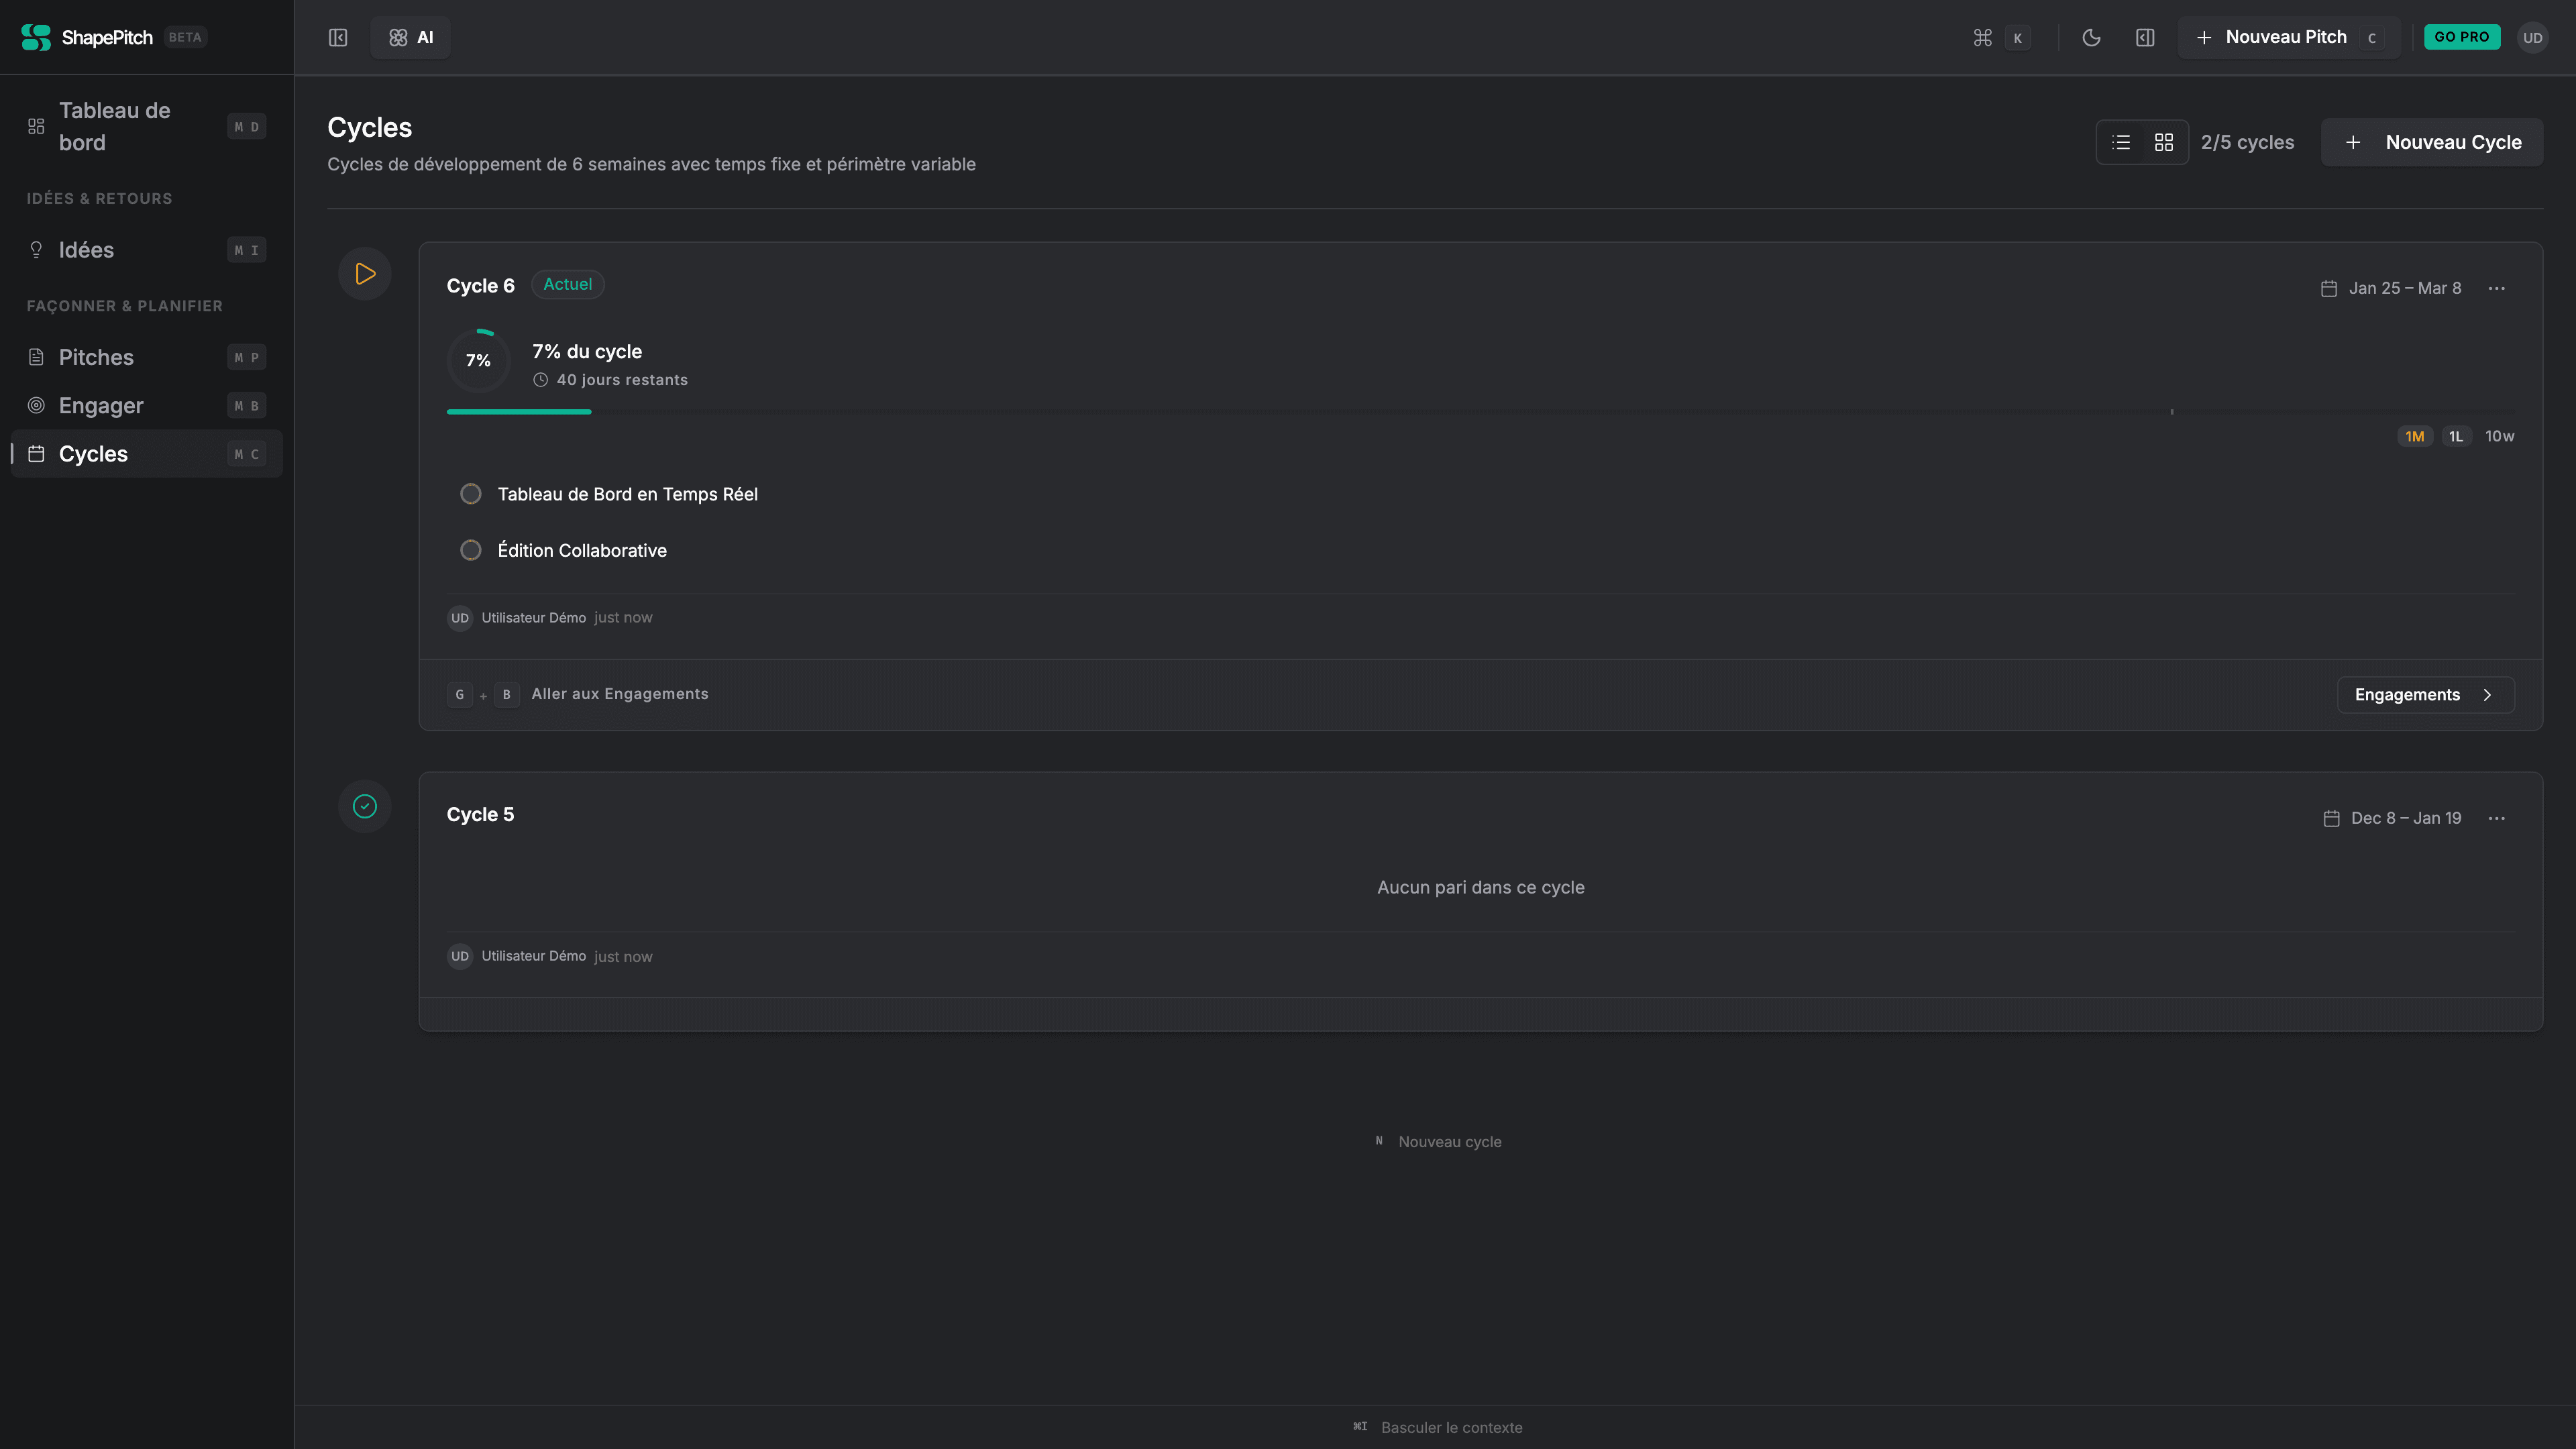Open the Tableau de bord sidebar icon
The image size is (2576, 1449).
tap(36, 126)
